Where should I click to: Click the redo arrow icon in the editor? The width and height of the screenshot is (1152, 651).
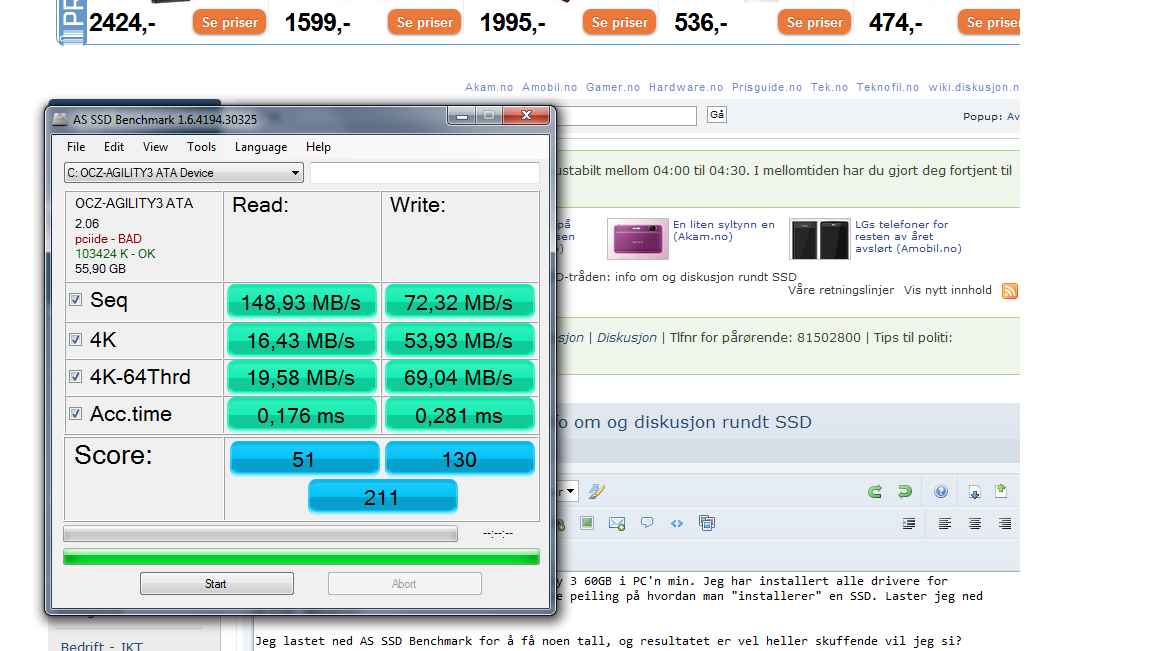click(x=904, y=492)
